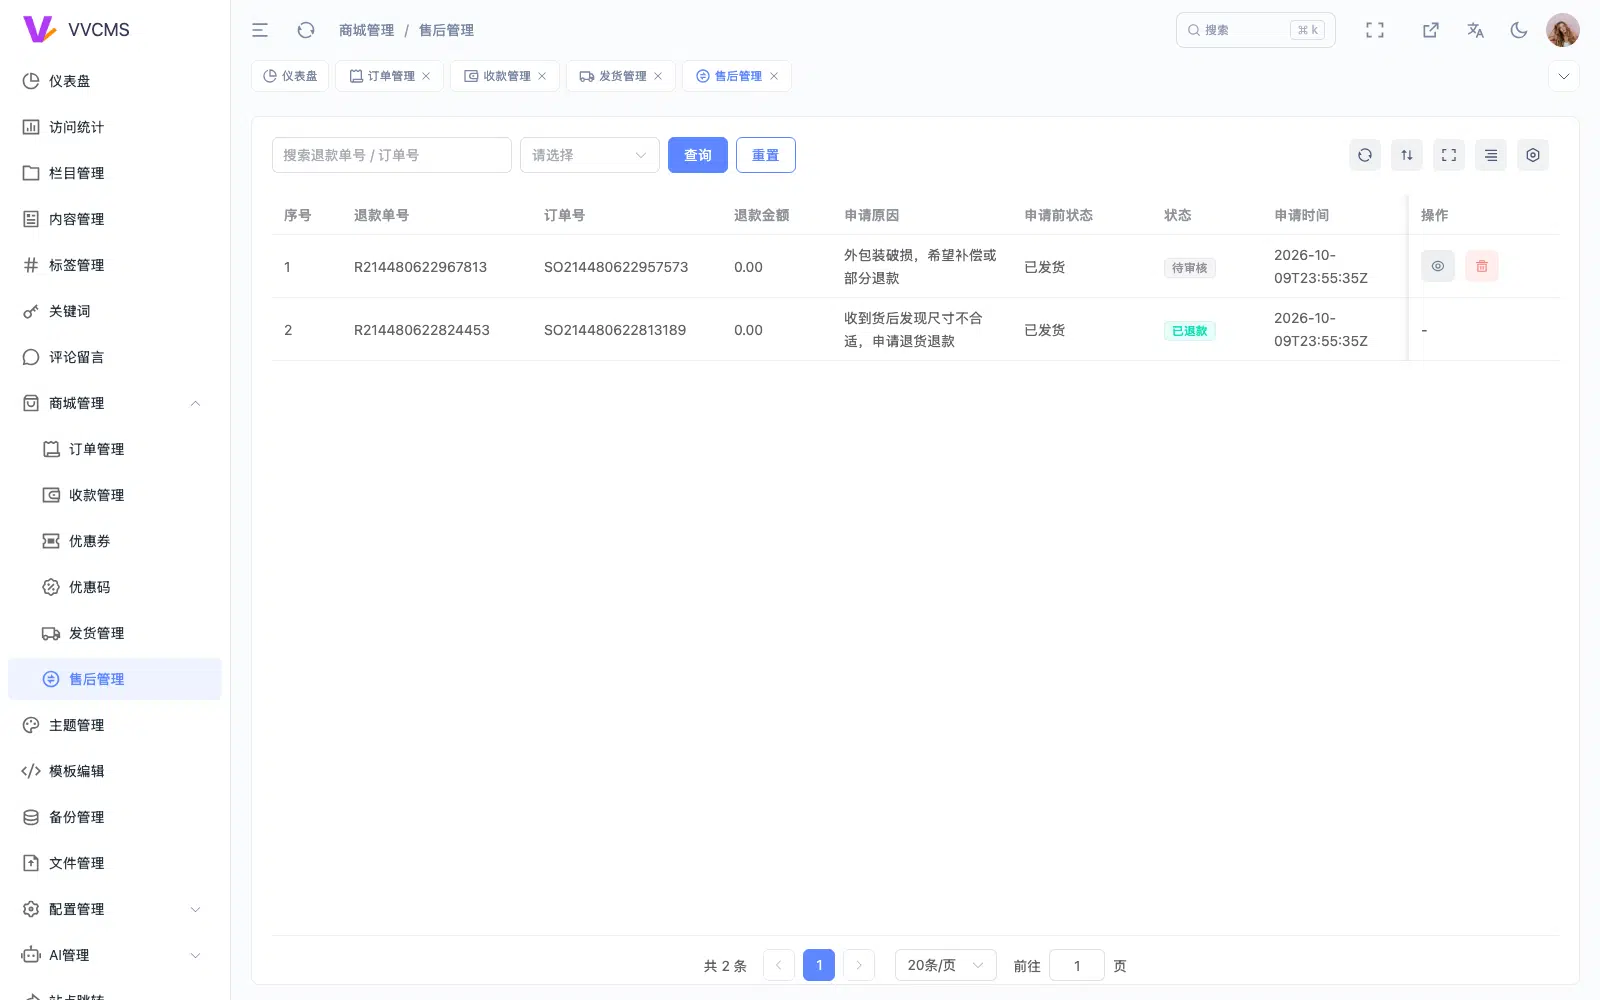This screenshot has height=1000, width=1600.
Task: Open the user avatar menu
Action: (x=1563, y=30)
